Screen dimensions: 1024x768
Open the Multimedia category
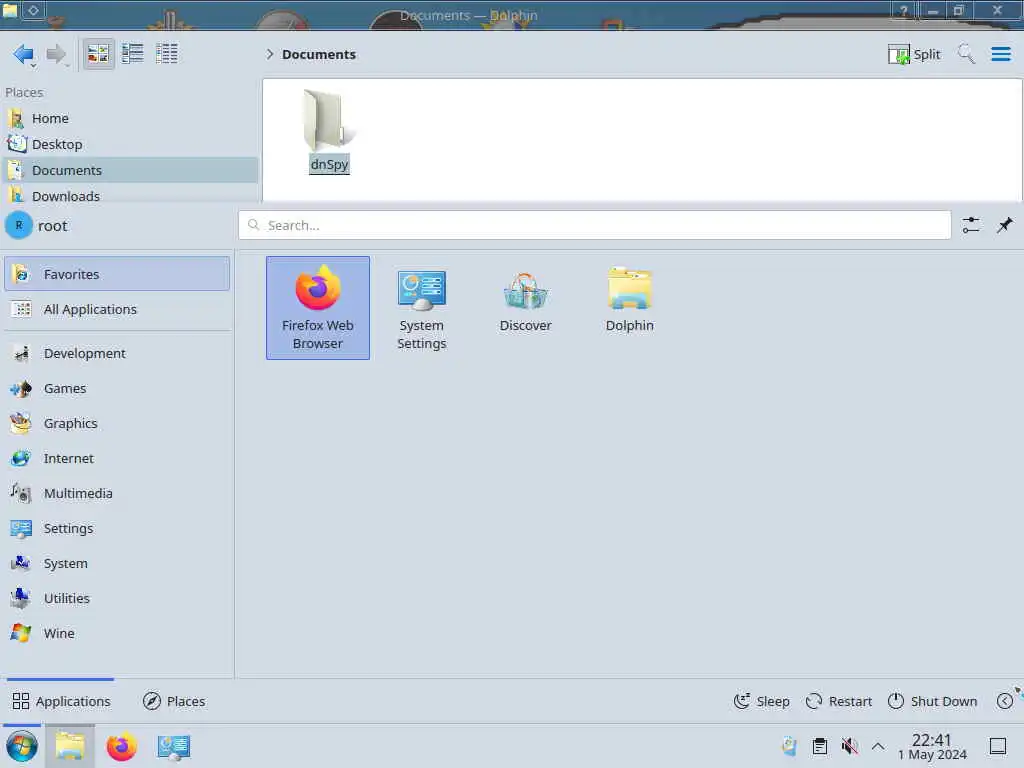tap(118, 494)
